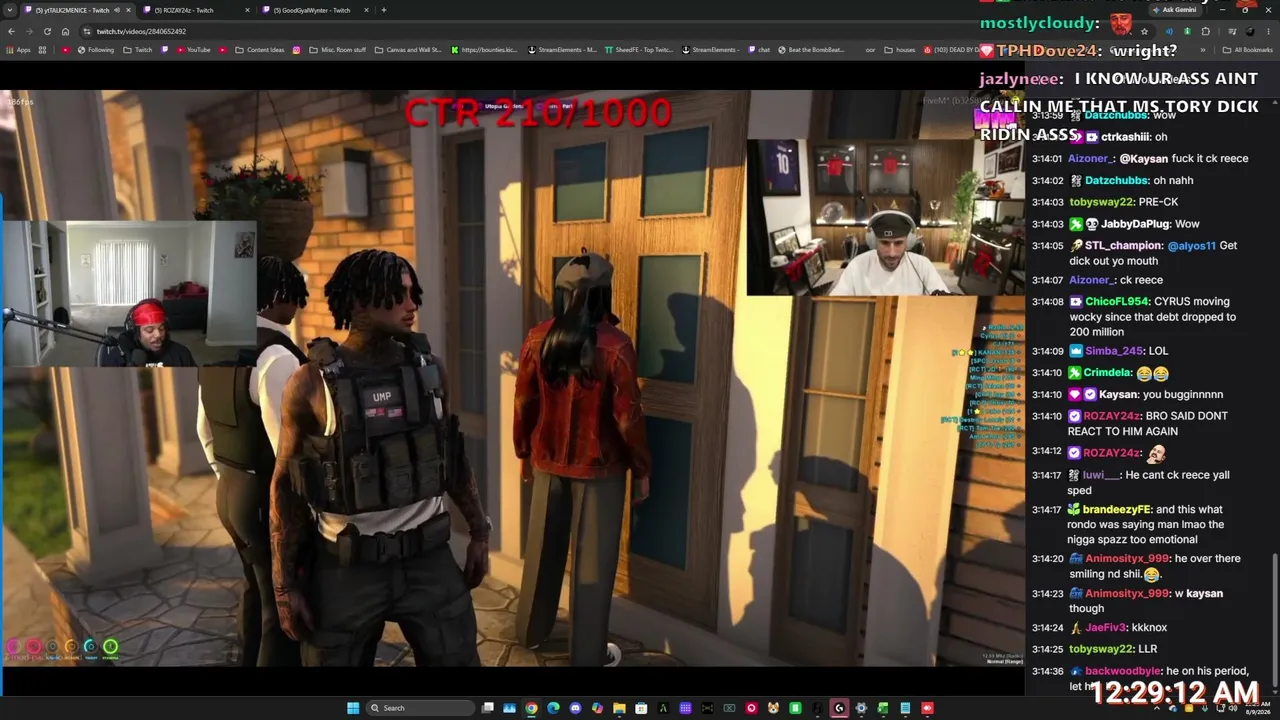The height and width of the screenshot is (720, 1280).
Task: Expand the houses bookmarks folder
Action: click(x=900, y=50)
